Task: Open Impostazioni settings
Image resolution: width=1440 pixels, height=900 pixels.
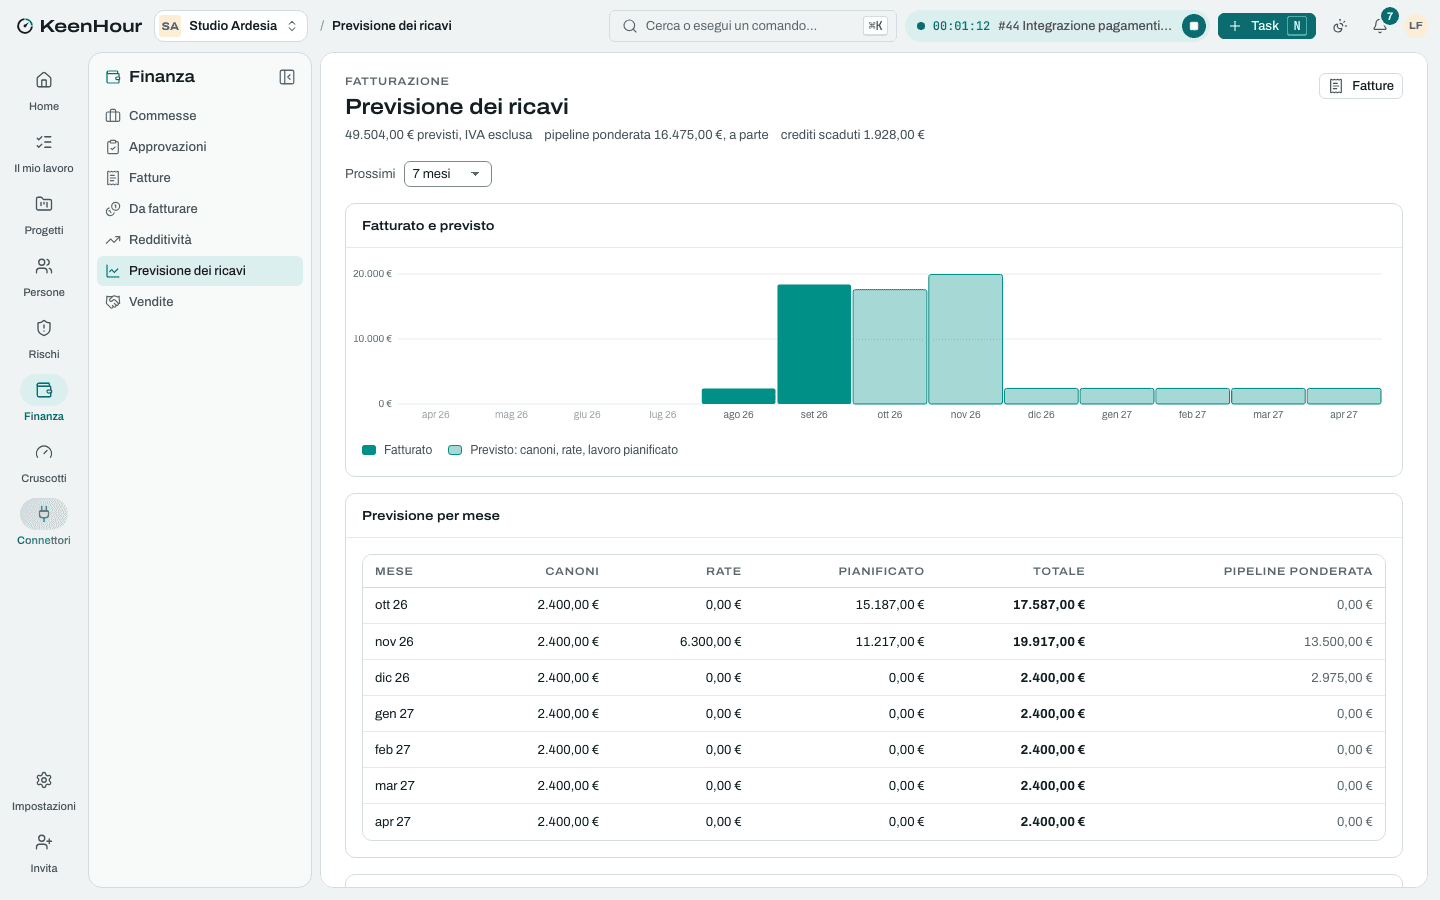Action: coord(44,791)
